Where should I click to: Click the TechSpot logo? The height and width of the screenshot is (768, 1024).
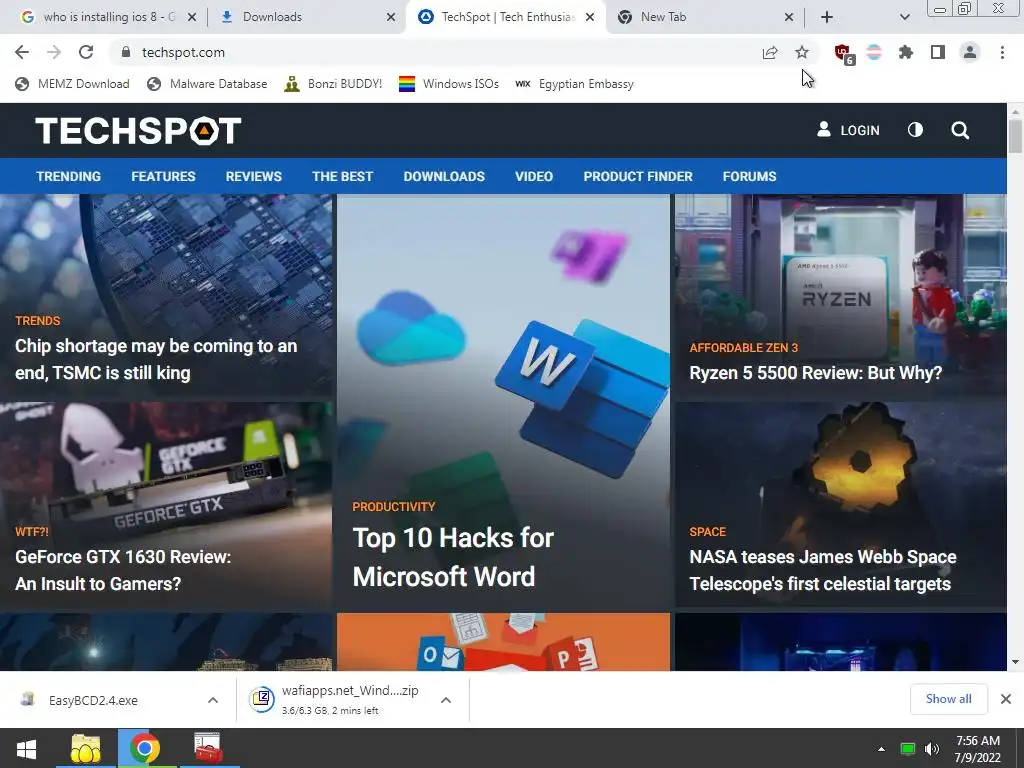(138, 130)
